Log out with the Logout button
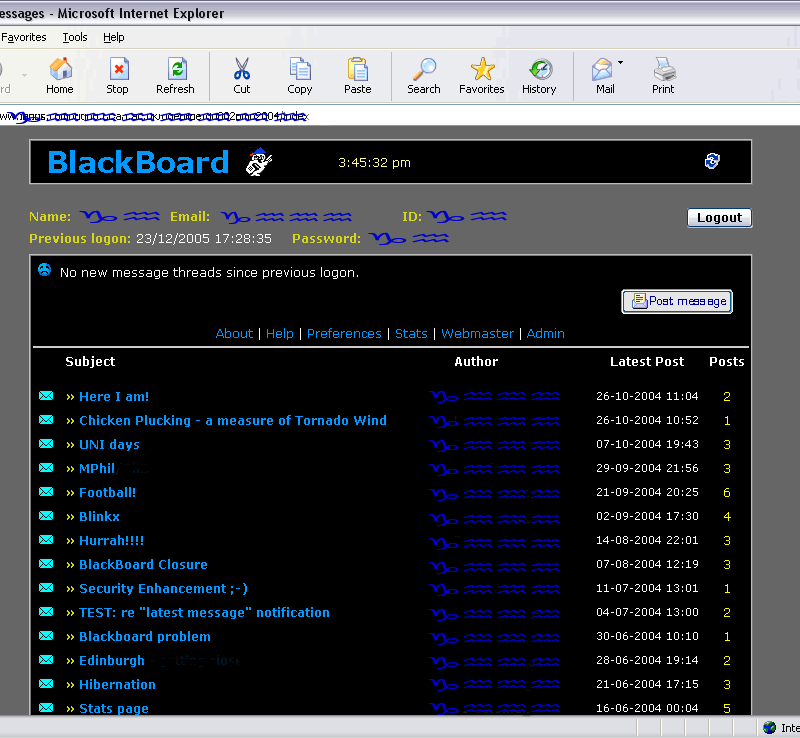This screenshot has height=738, width=800. coord(719,218)
